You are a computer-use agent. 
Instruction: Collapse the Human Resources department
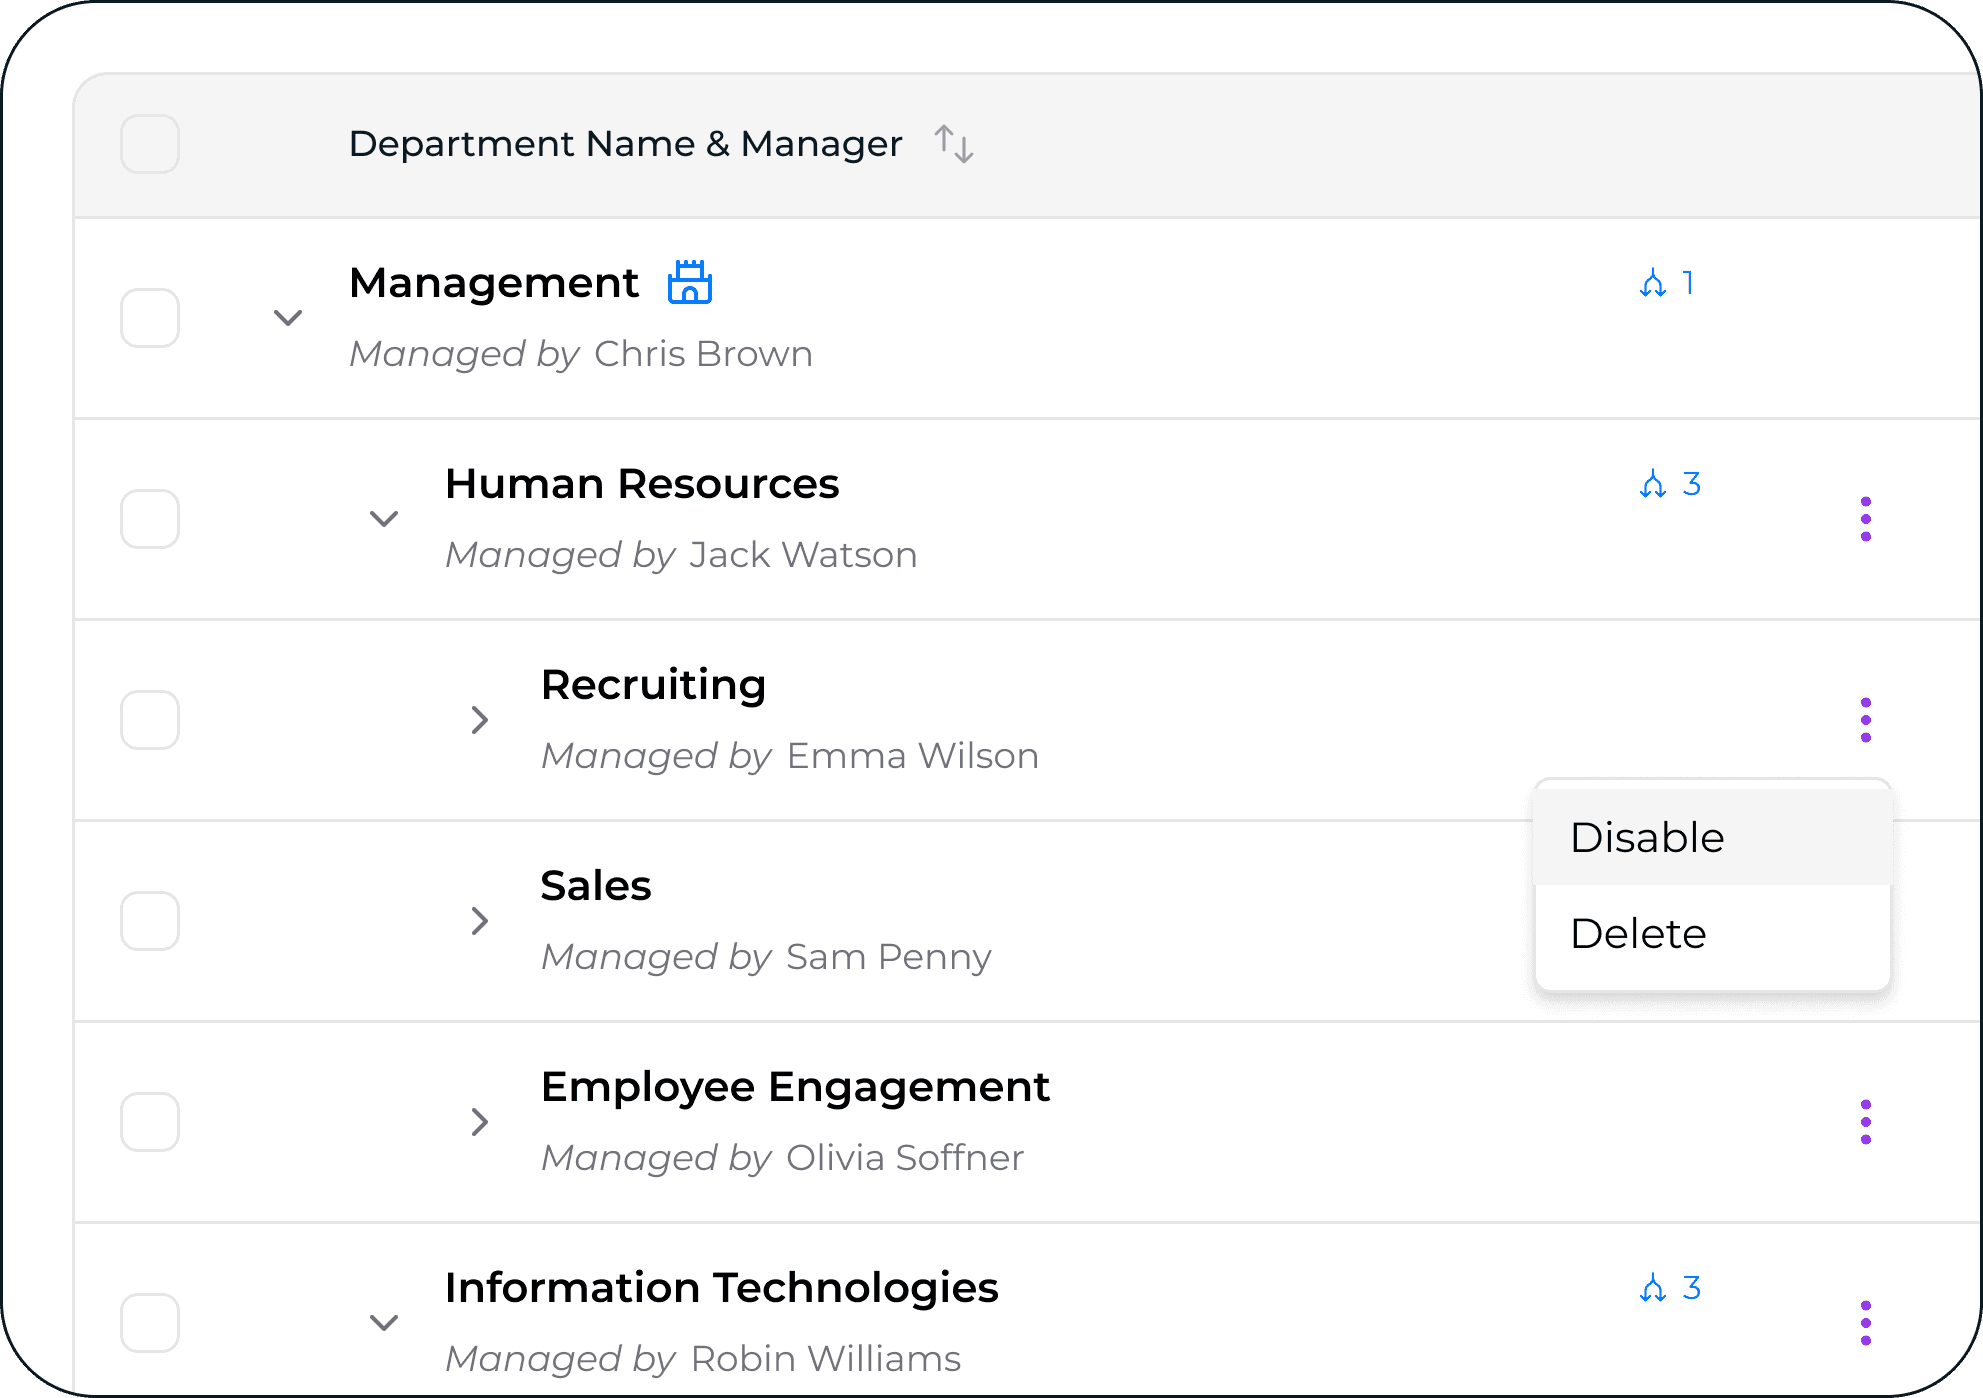pyautogui.click(x=384, y=519)
